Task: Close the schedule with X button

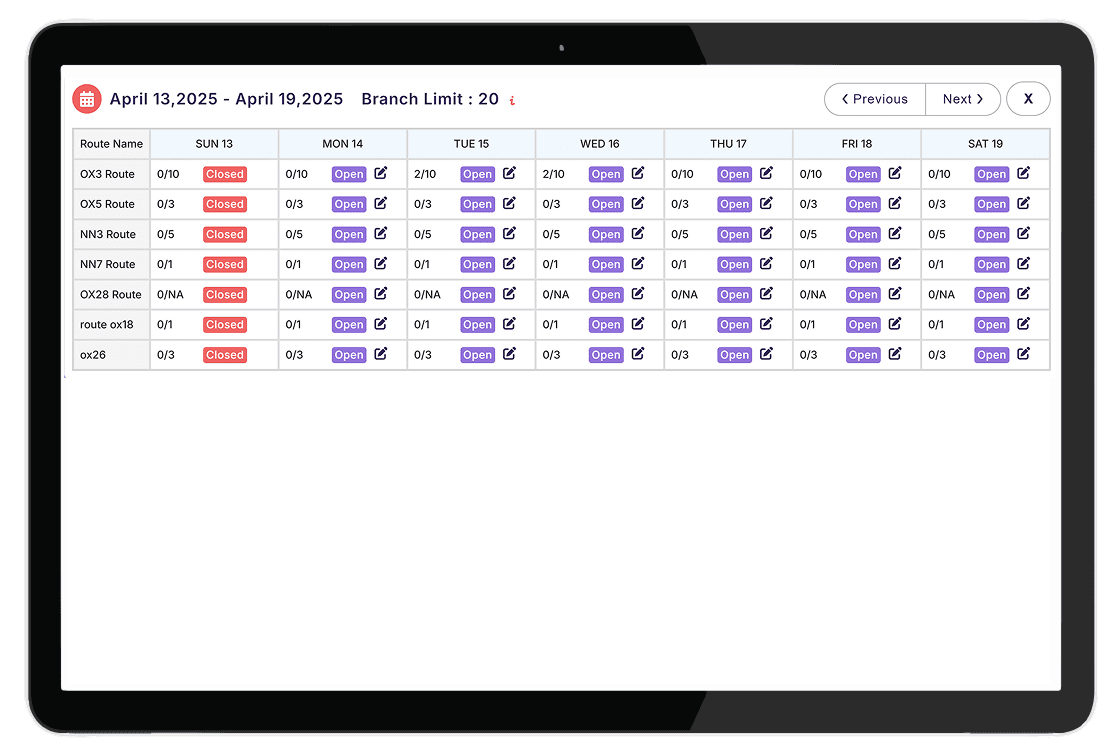Action: 1027,99
